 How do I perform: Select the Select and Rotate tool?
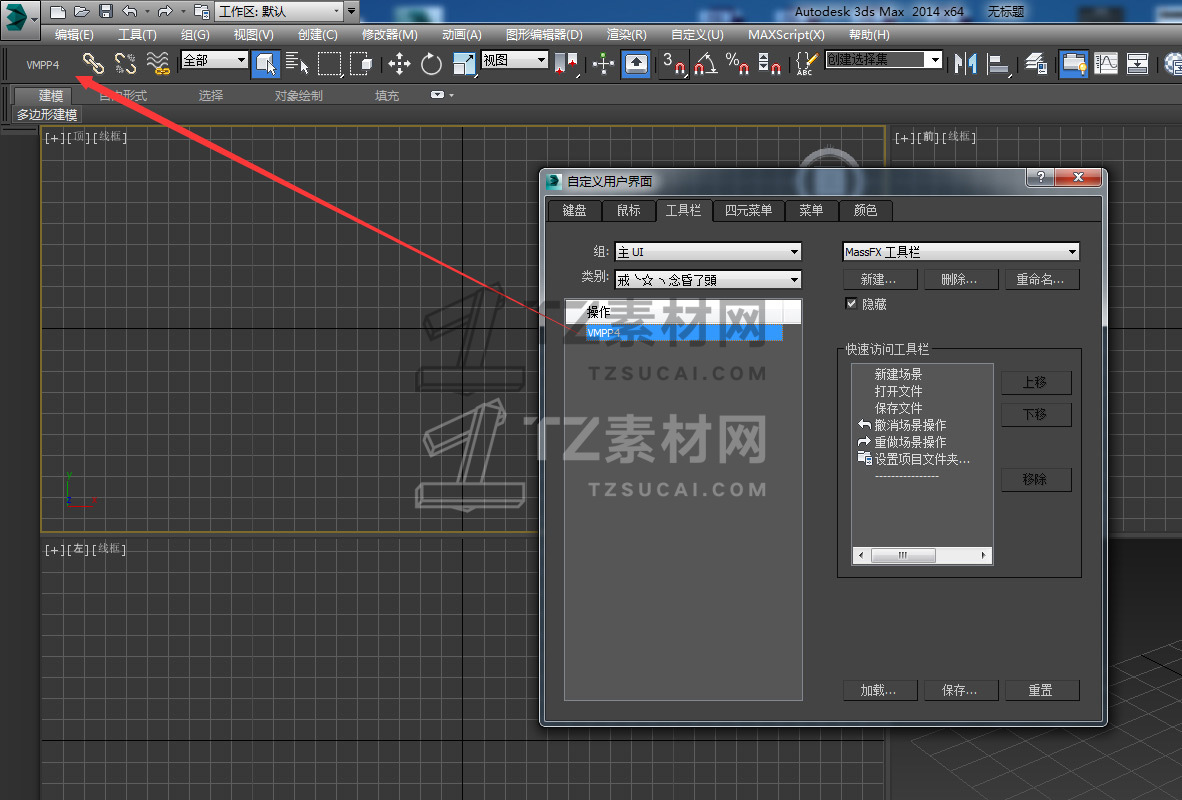coord(431,64)
